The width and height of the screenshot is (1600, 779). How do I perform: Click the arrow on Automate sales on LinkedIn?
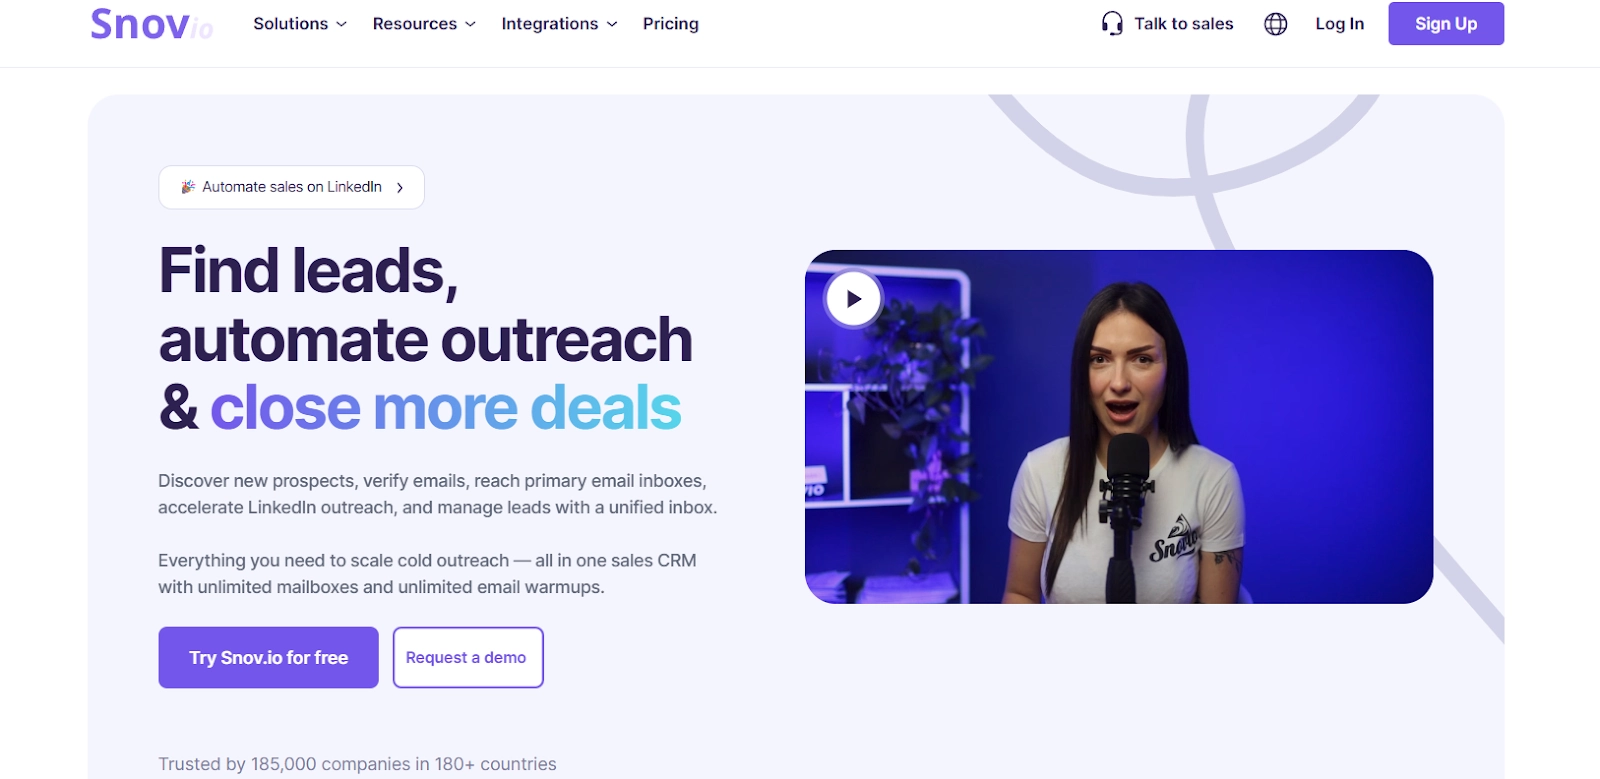pos(400,187)
